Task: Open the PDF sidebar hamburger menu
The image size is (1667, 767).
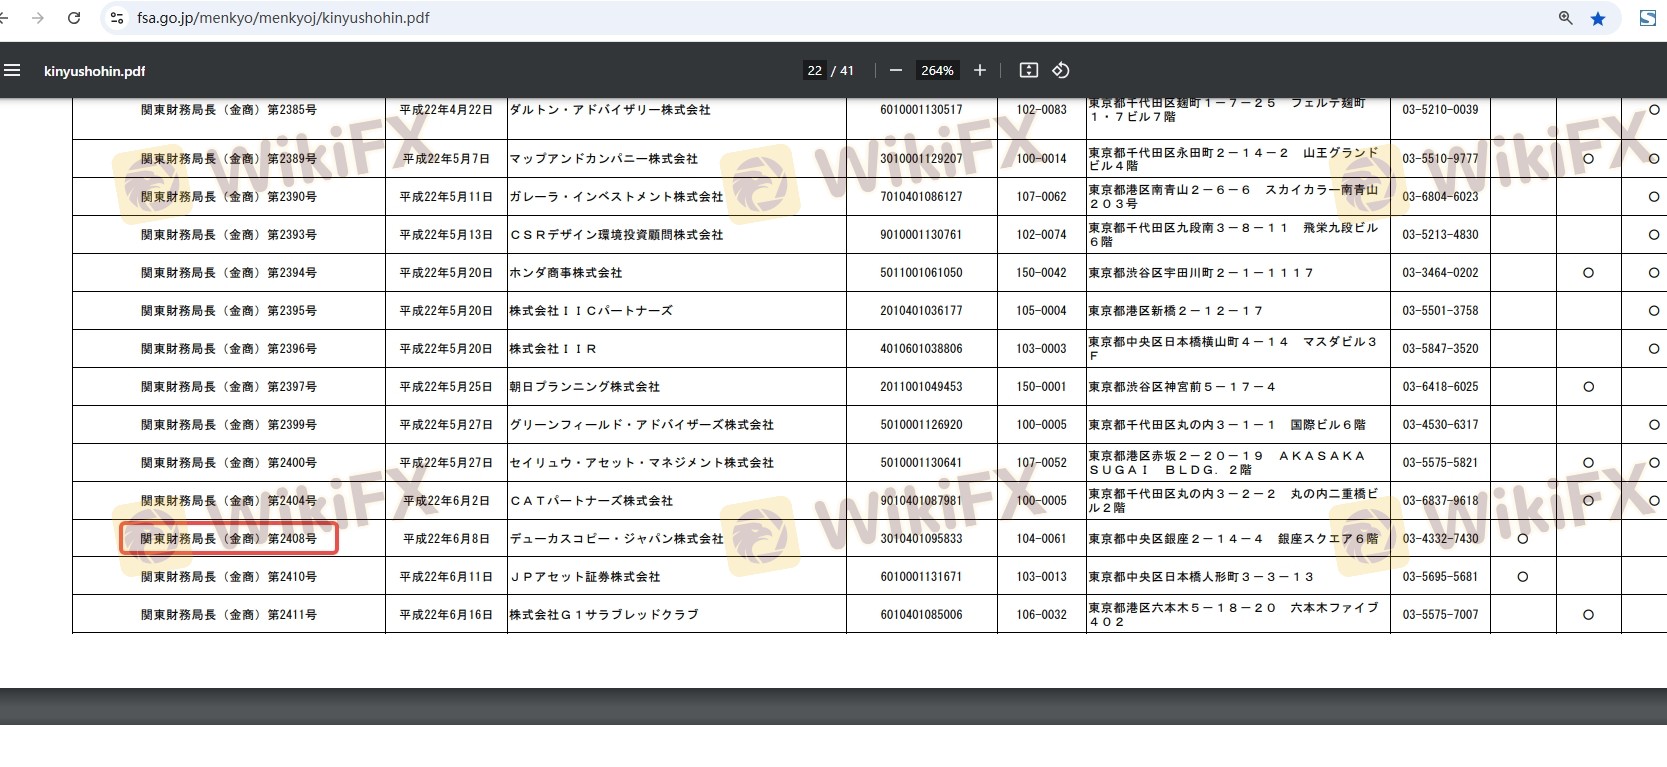Action: [x=12, y=70]
